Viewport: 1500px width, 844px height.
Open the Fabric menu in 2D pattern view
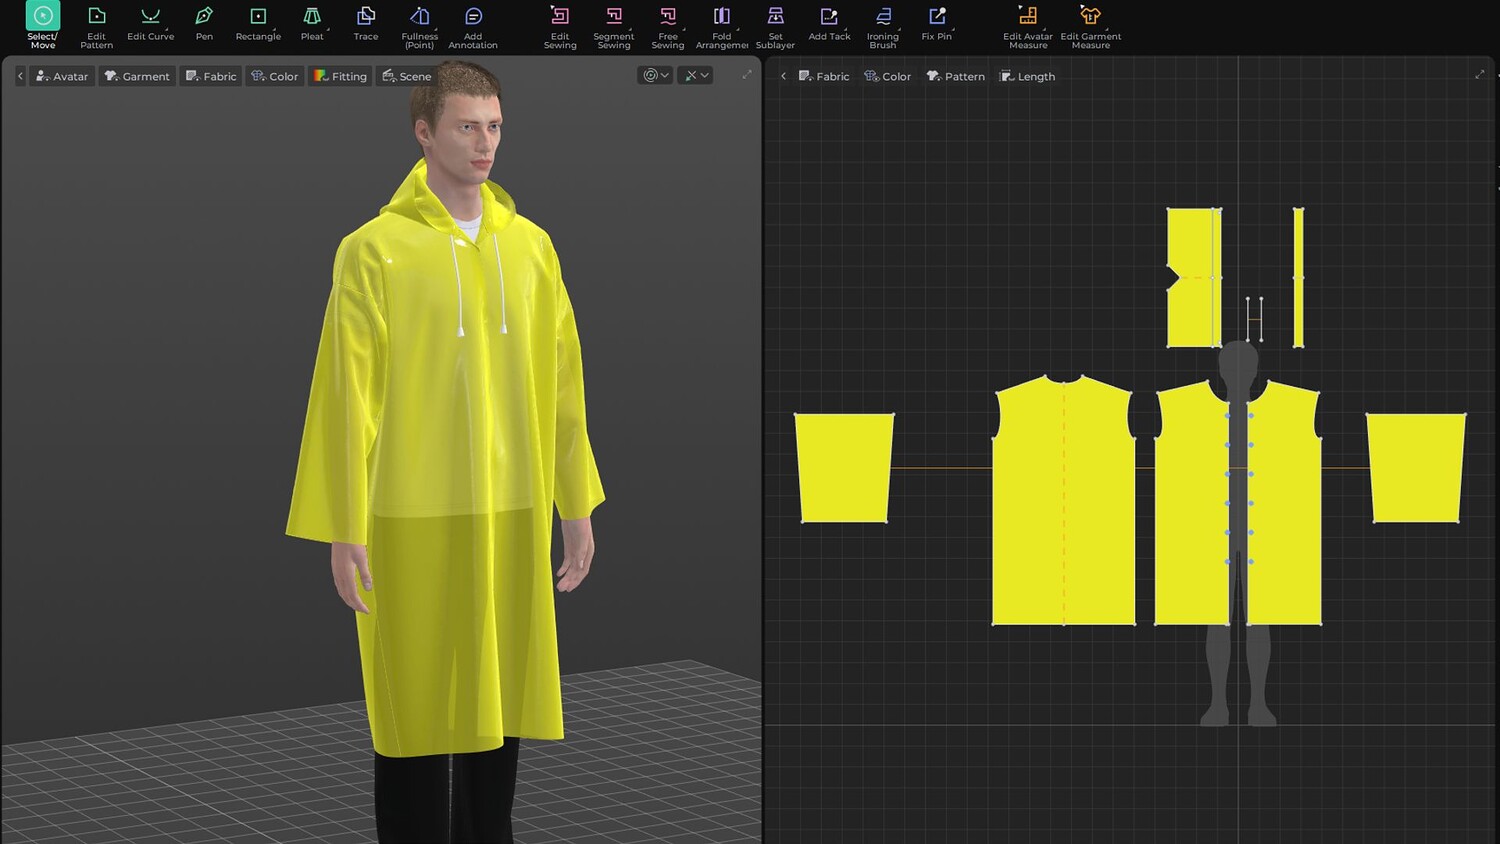tap(824, 76)
